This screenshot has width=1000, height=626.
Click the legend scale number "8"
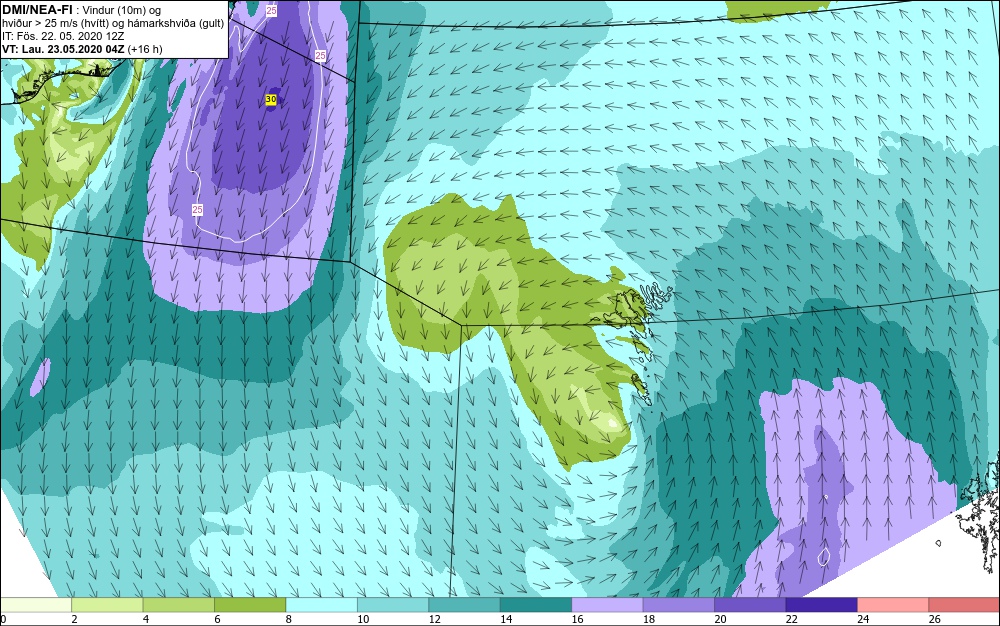click(289, 619)
